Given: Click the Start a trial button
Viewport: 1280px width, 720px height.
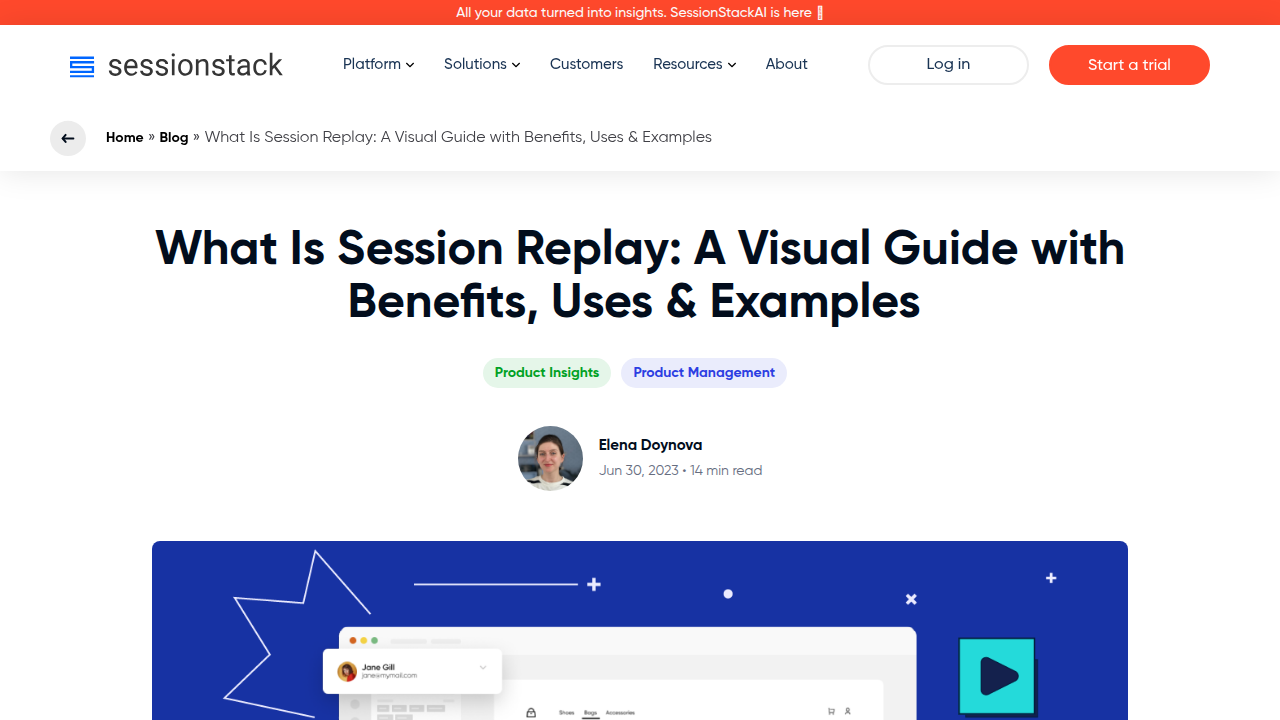Looking at the screenshot, I should (1129, 65).
